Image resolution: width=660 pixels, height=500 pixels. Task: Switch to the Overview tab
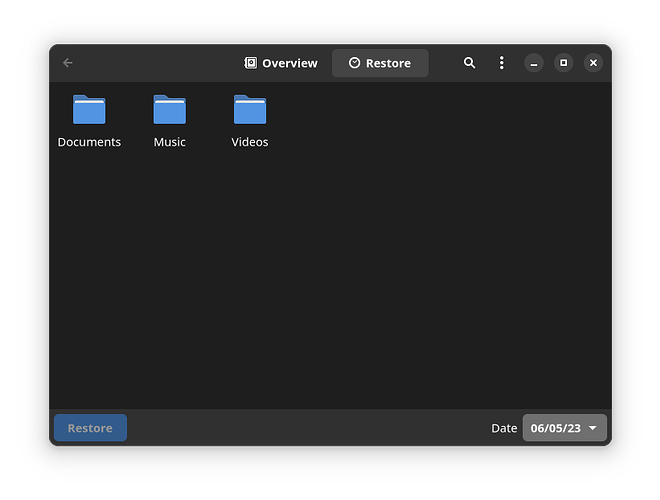click(x=281, y=63)
